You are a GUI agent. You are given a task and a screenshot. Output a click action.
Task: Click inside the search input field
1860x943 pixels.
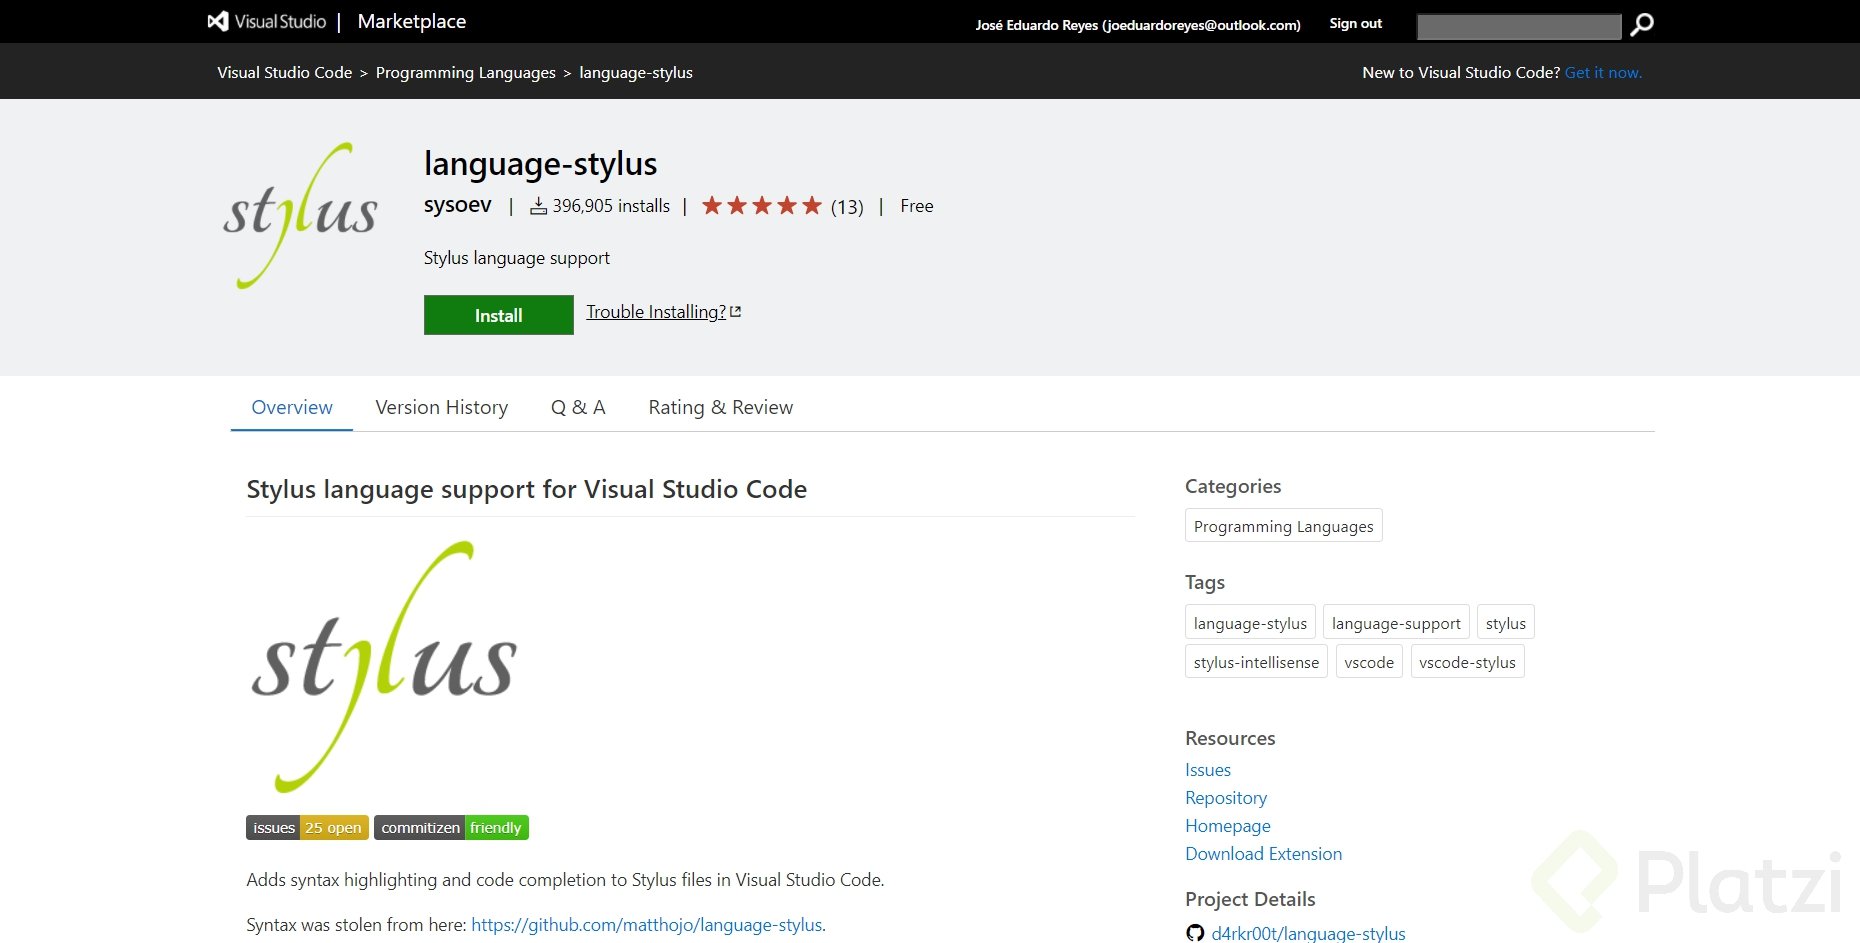pos(1518,25)
